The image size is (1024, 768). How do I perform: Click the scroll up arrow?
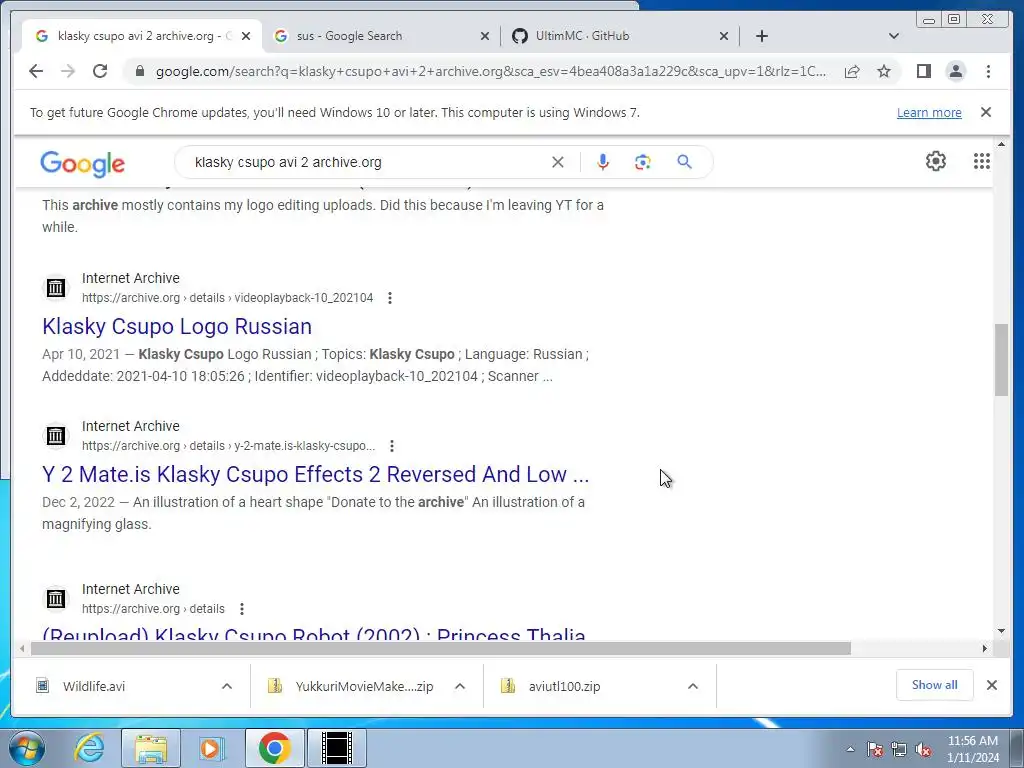tap(1002, 144)
